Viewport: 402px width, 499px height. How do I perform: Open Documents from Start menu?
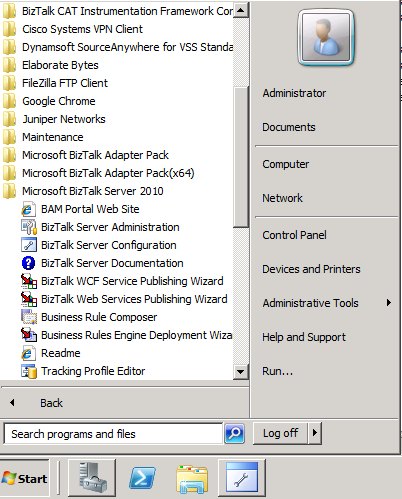289,127
